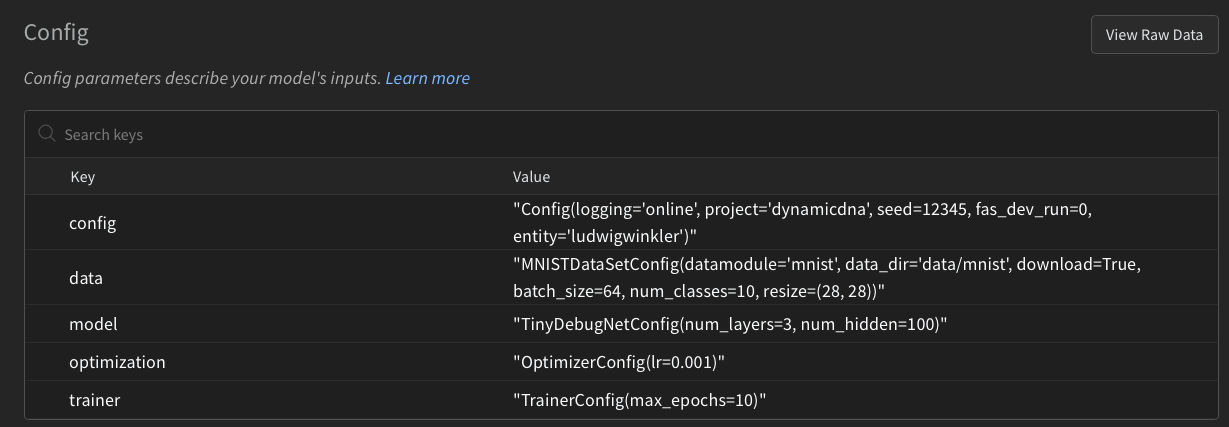Click the Key column header
The height and width of the screenshot is (427, 1229).
point(82,177)
